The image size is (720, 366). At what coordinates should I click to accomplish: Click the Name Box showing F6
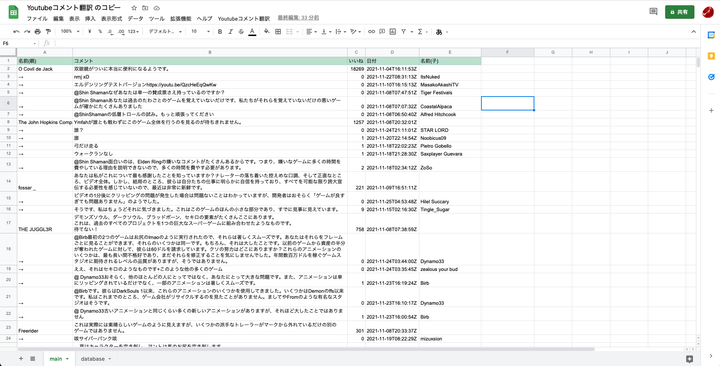[x=19, y=43]
